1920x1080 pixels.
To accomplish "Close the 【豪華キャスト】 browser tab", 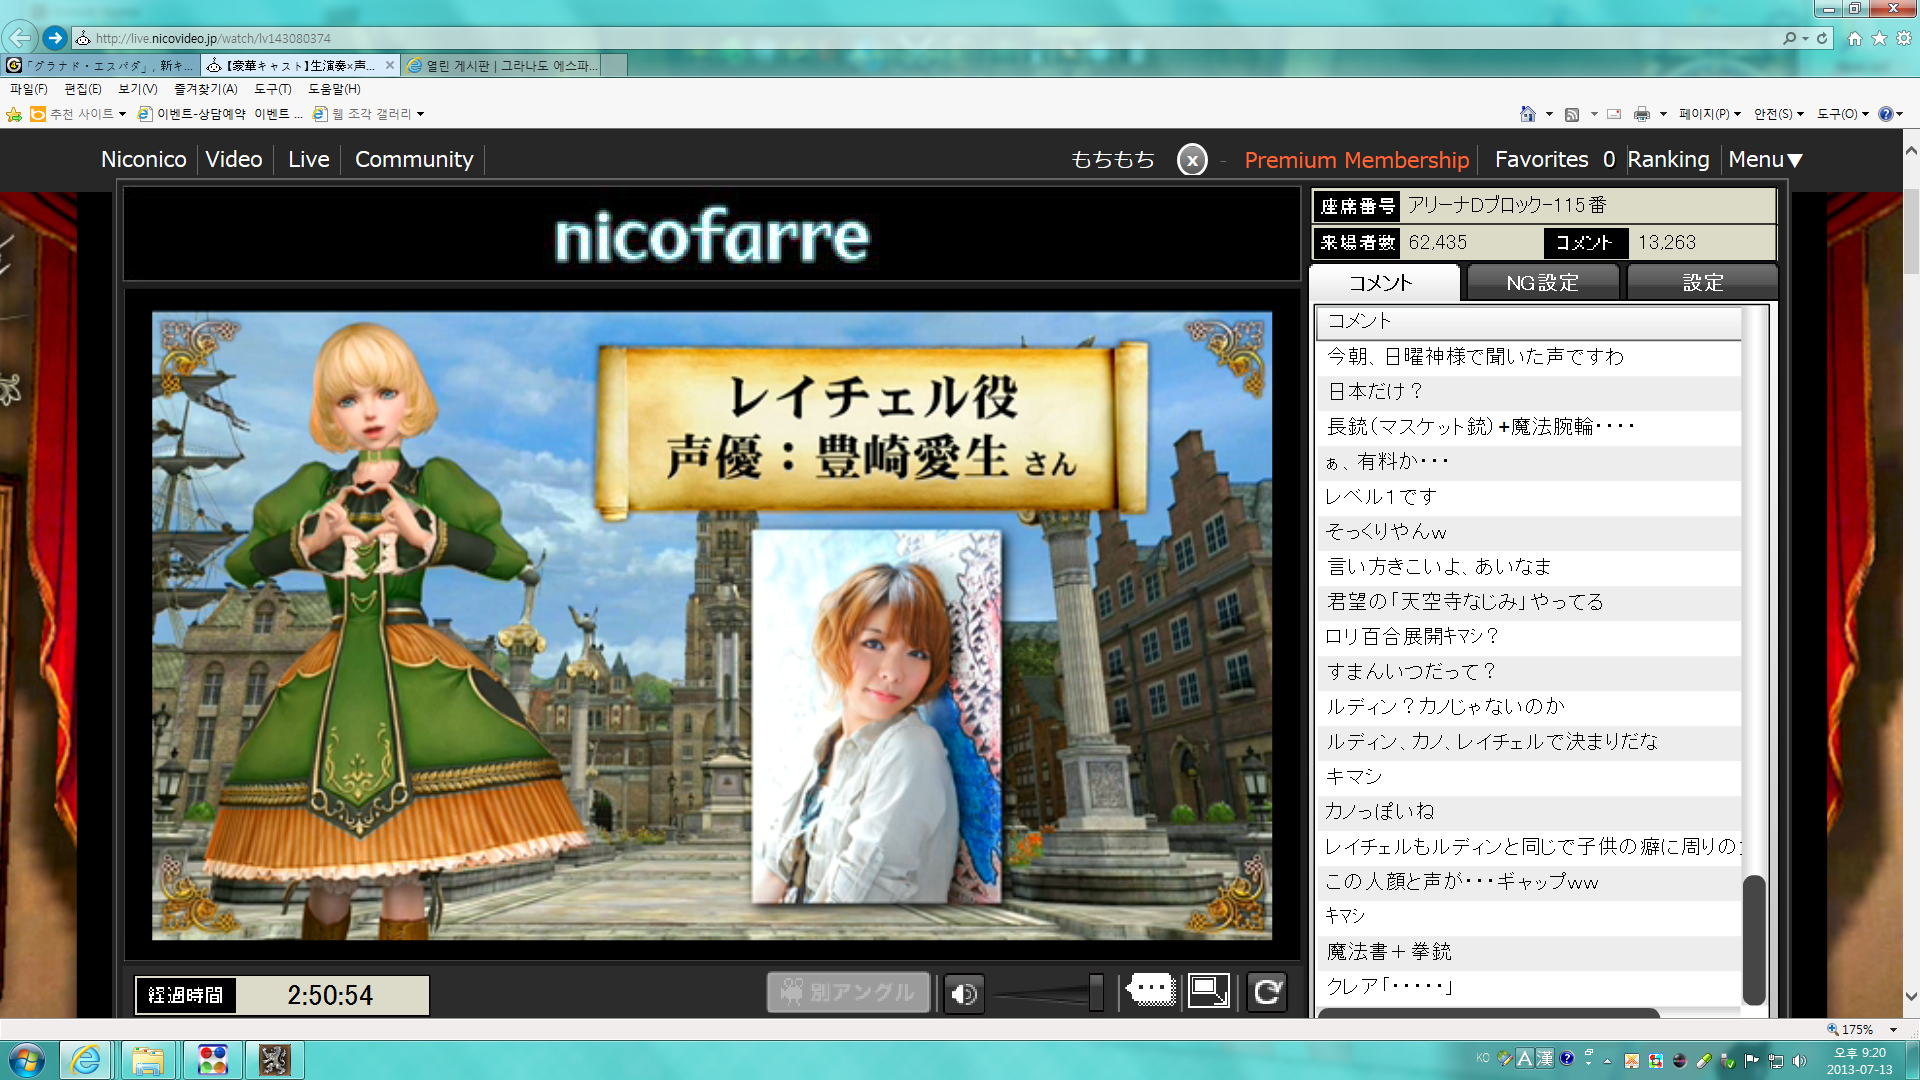I will [390, 65].
